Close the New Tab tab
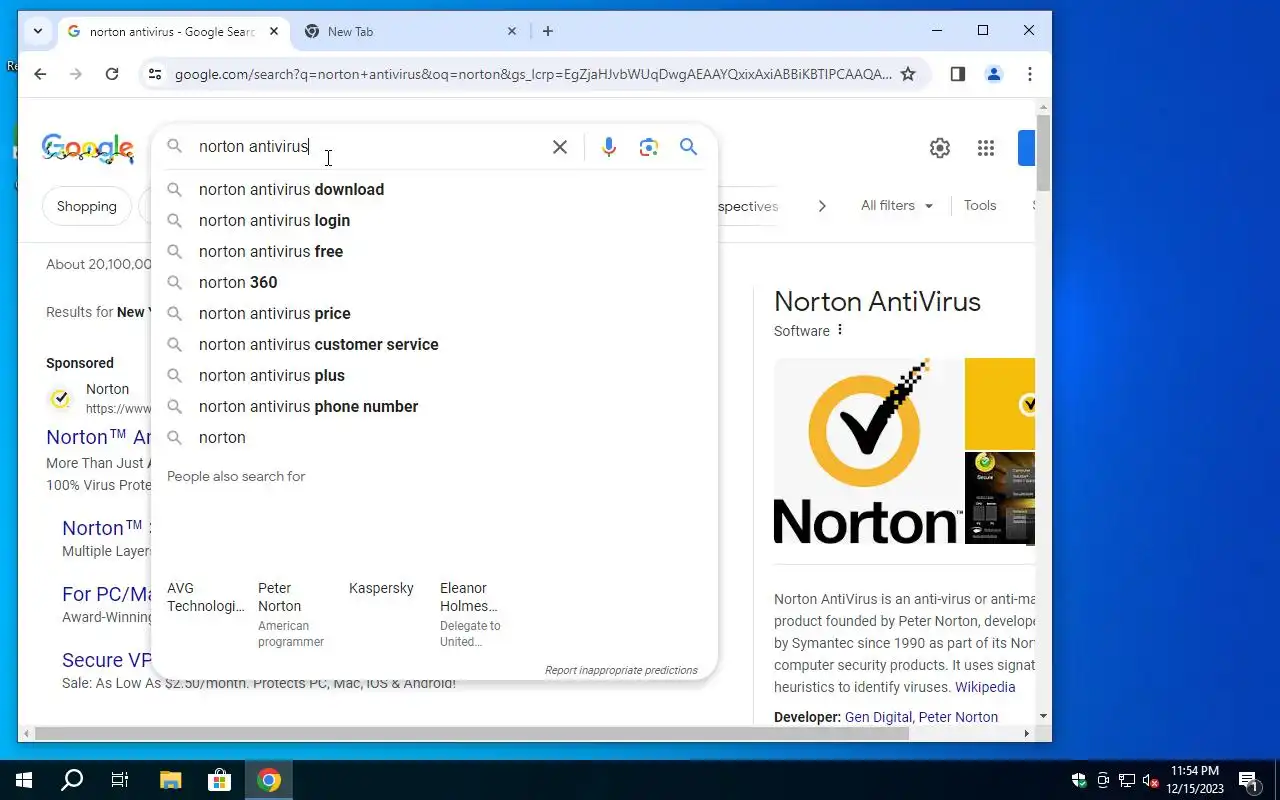This screenshot has height=800, width=1280. point(512,31)
